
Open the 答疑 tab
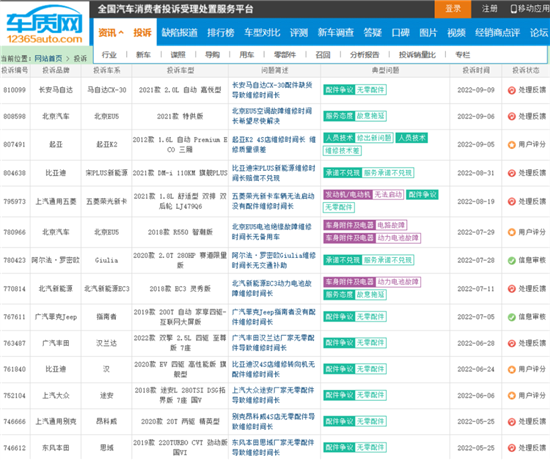(373, 33)
